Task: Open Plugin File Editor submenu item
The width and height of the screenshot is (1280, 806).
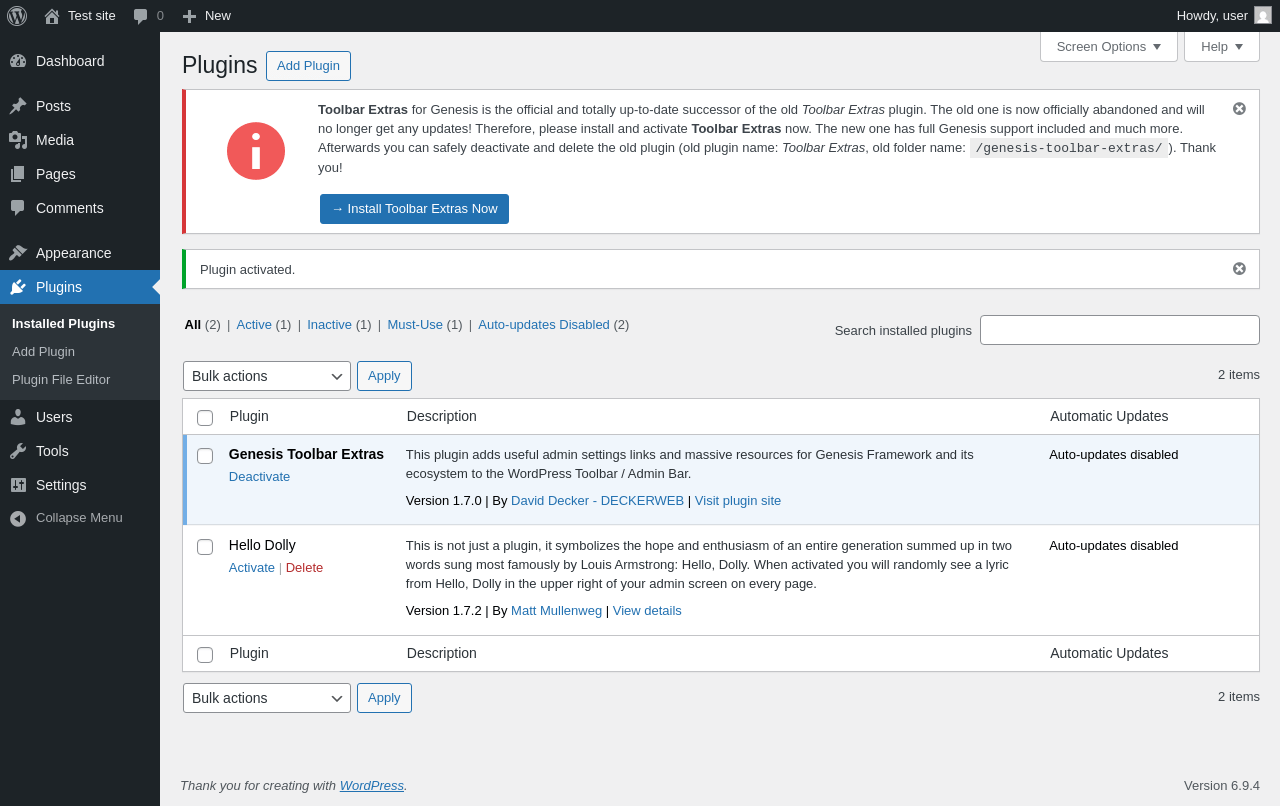Action: [61, 380]
